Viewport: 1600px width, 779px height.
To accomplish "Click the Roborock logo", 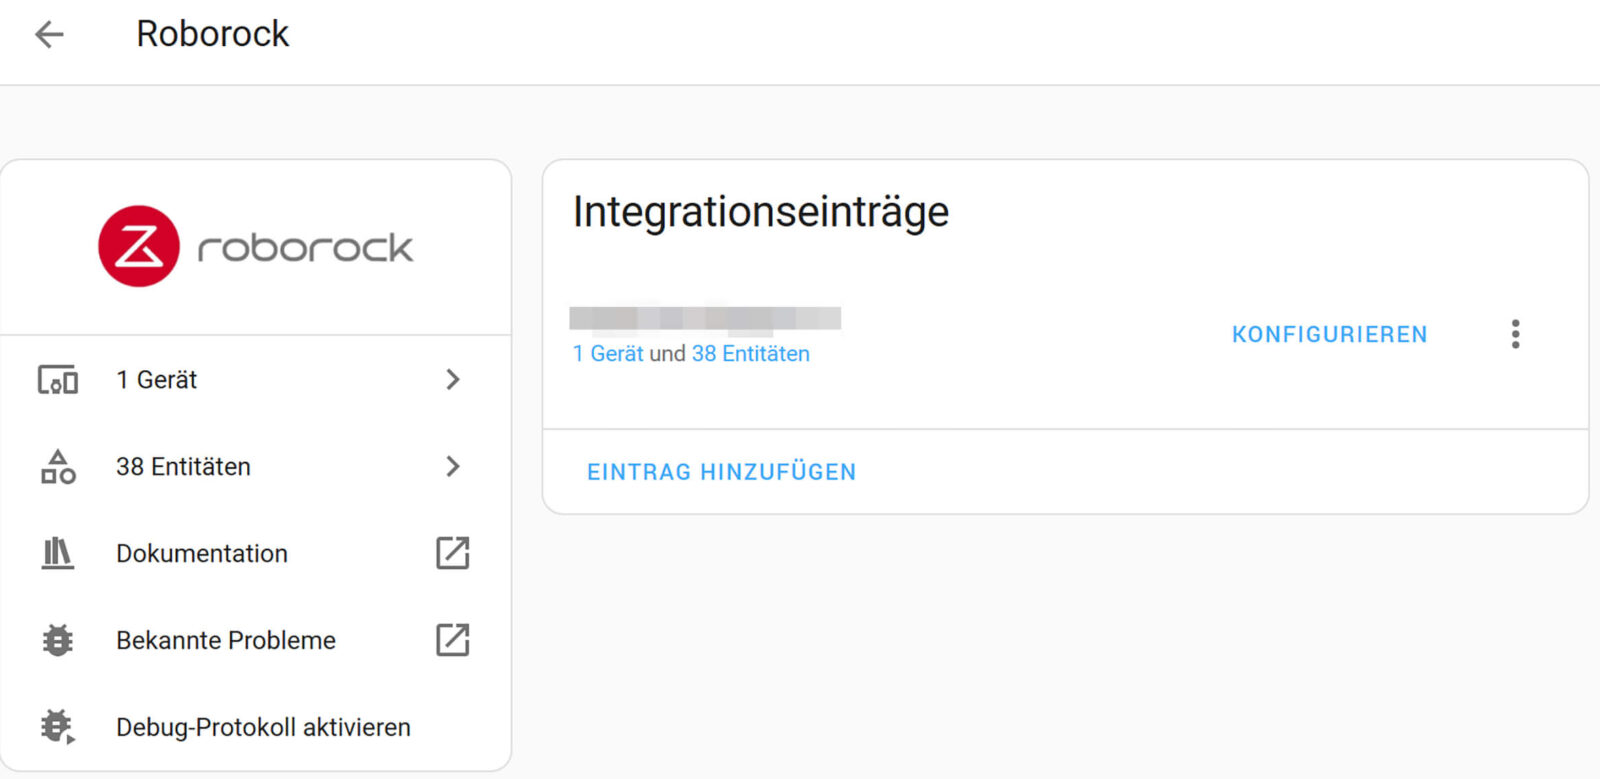I will (256, 246).
